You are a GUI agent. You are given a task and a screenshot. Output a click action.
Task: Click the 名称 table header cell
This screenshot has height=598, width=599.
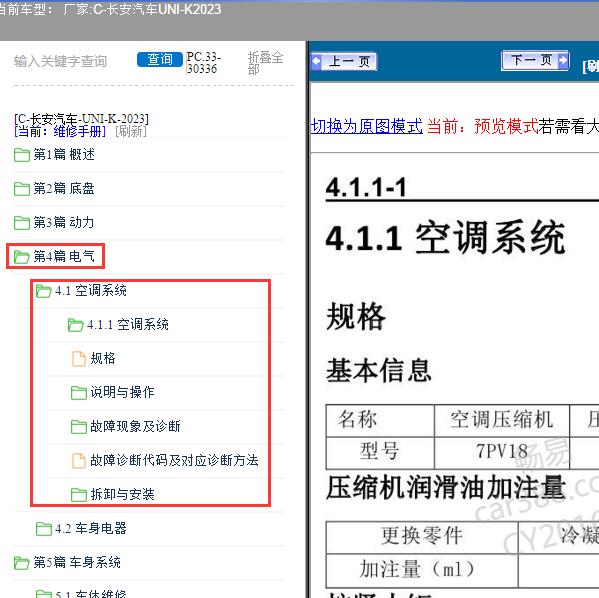coord(380,420)
